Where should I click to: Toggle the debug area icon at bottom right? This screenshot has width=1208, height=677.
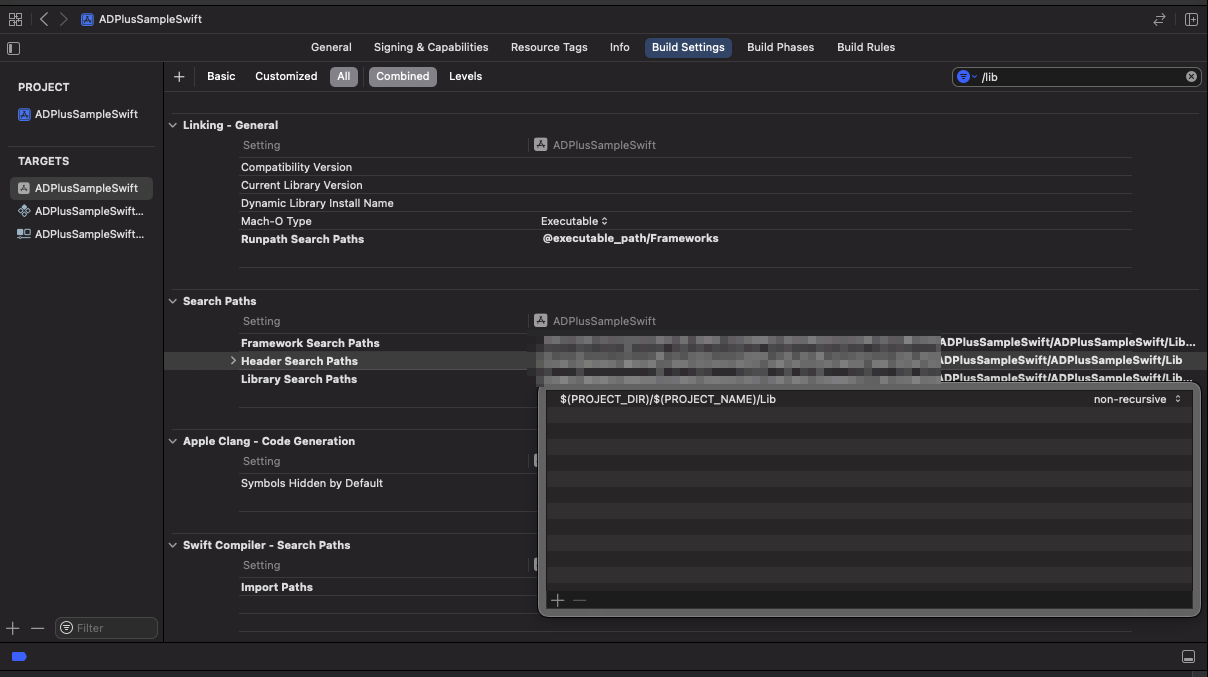click(x=1188, y=657)
